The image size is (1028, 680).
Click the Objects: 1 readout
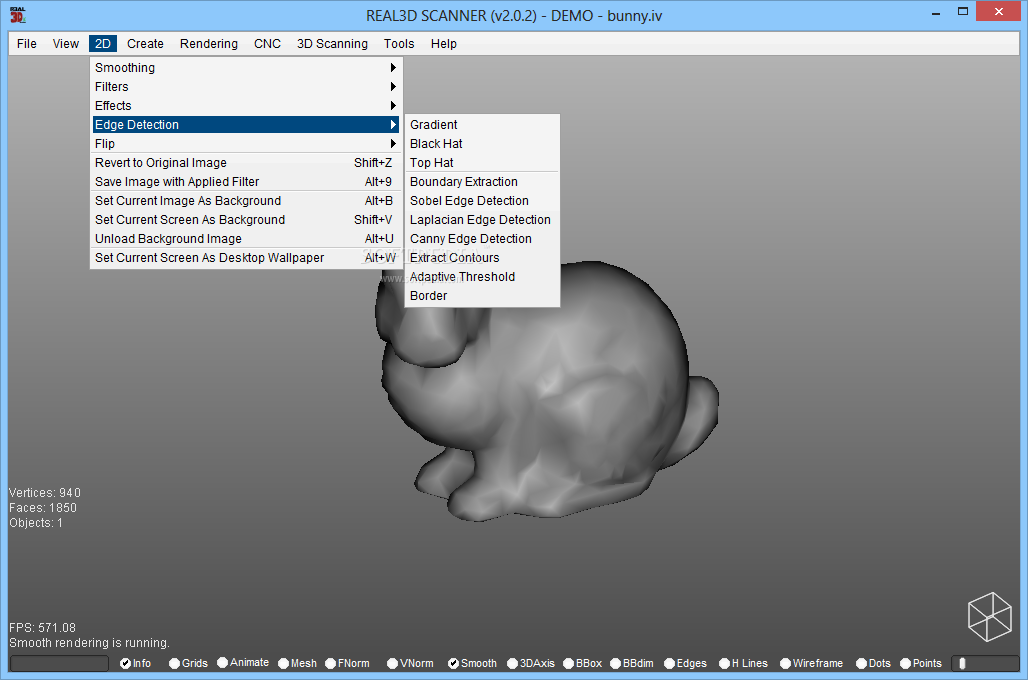pyautogui.click(x=35, y=523)
